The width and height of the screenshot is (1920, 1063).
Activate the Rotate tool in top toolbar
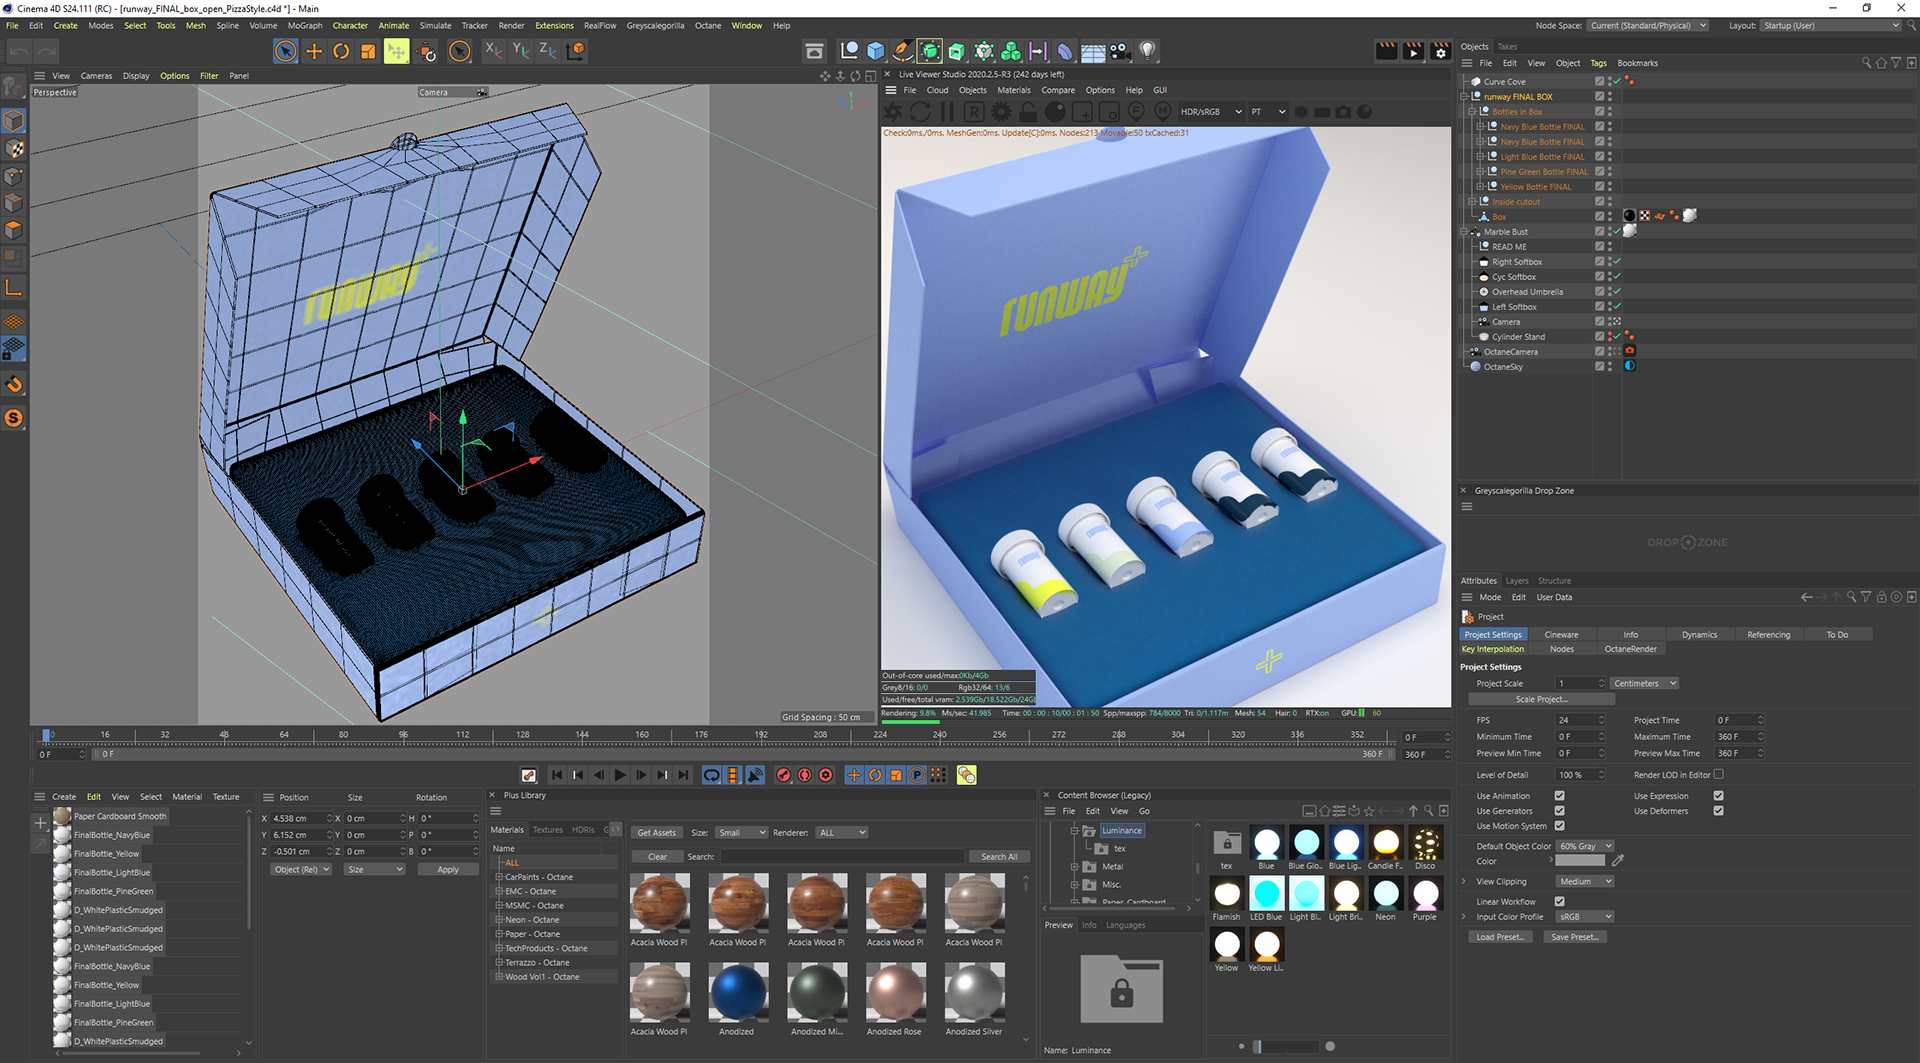pos(341,51)
